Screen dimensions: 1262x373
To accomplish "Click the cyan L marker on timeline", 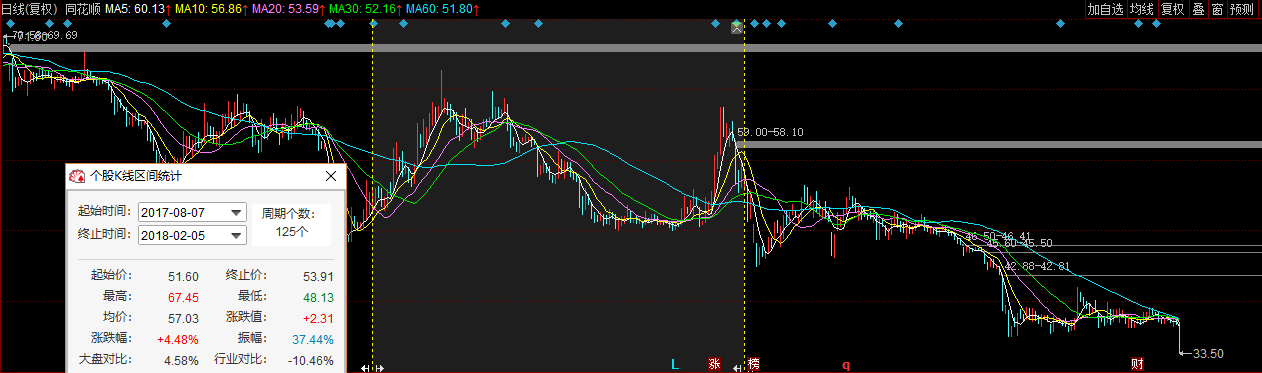I will pyautogui.click(x=675, y=364).
